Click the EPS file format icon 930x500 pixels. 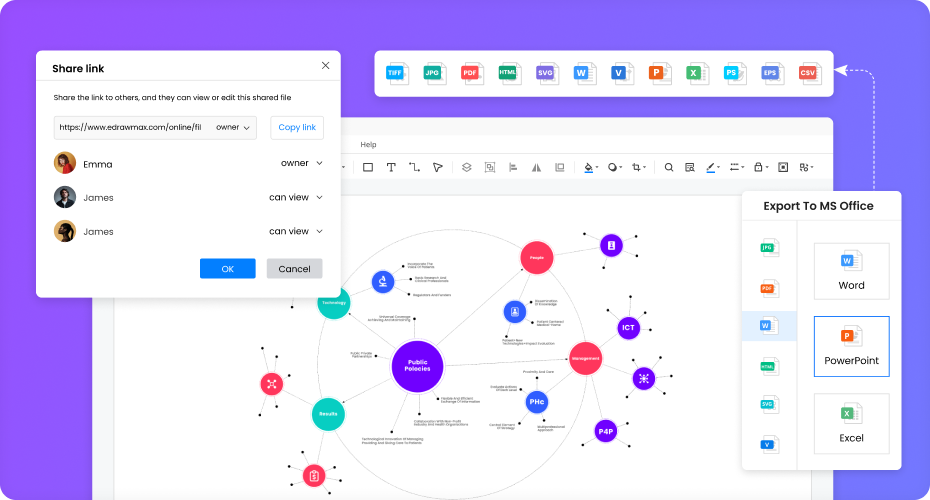click(771, 73)
